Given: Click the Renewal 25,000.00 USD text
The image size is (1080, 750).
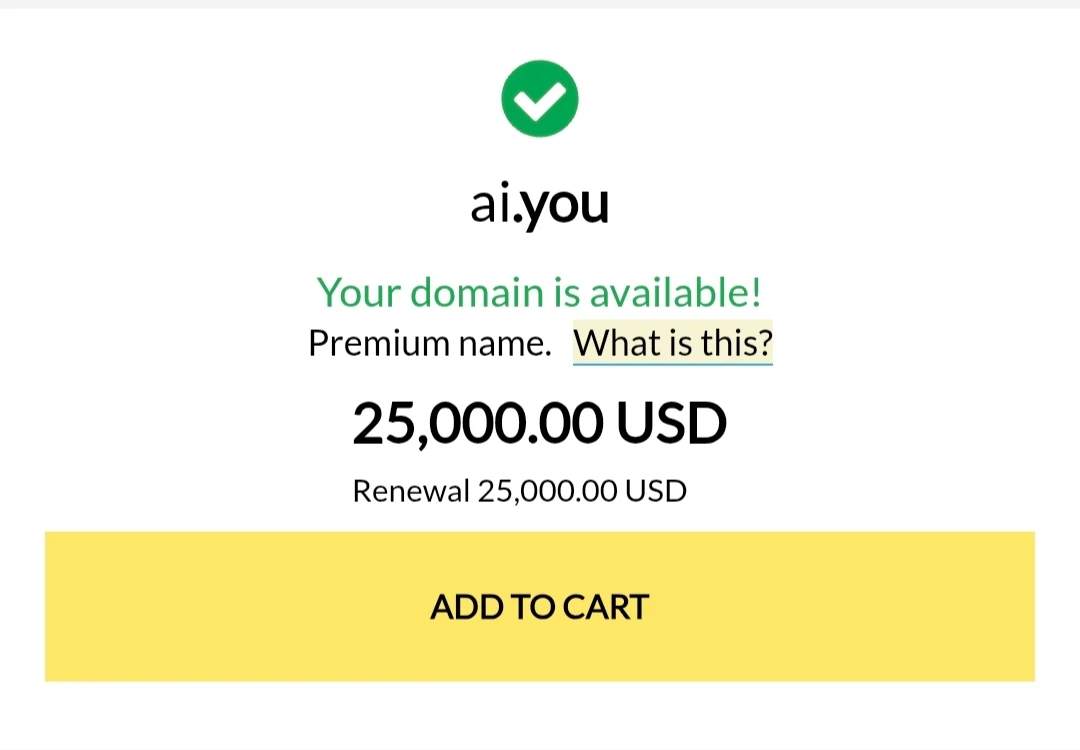Looking at the screenshot, I should pos(520,491).
